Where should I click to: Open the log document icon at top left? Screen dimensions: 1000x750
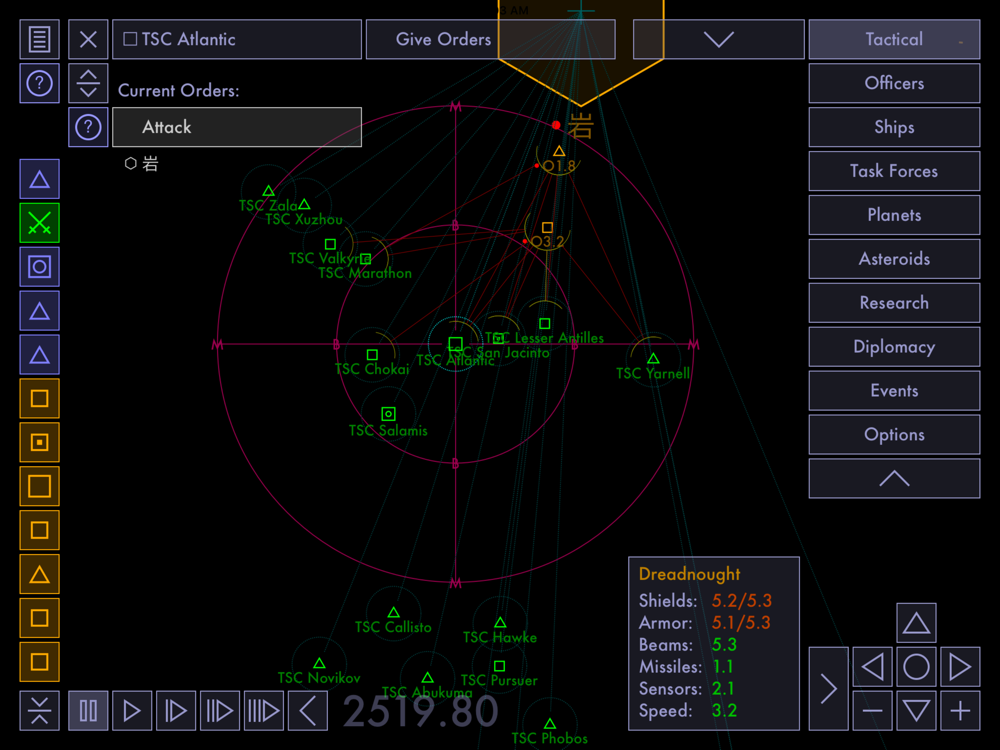tap(39, 39)
